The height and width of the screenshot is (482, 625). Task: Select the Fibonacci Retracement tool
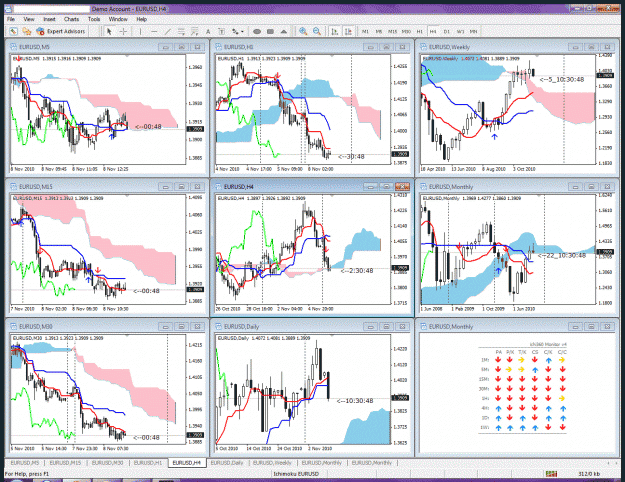click(194, 31)
